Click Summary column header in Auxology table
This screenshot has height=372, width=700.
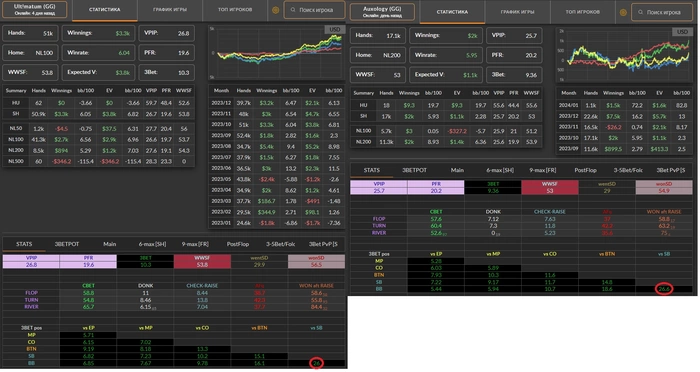coord(363,93)
